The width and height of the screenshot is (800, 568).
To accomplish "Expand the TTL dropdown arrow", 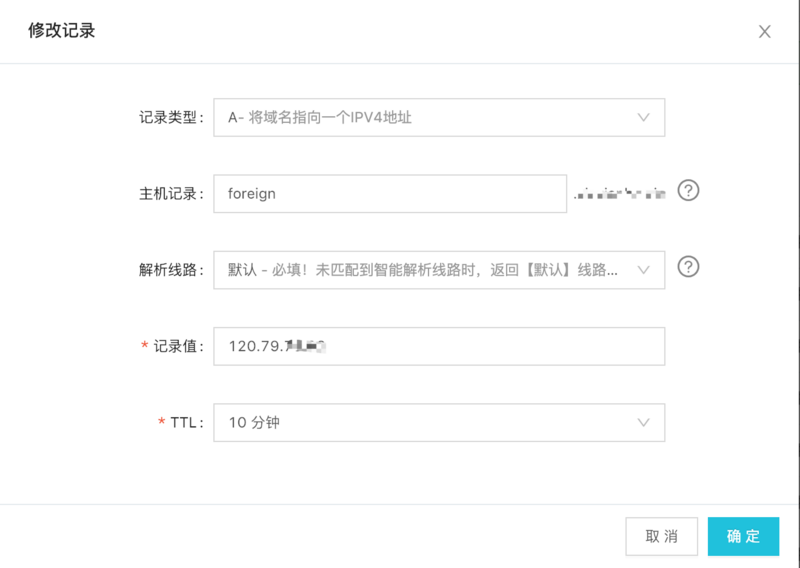I will 644,423.
